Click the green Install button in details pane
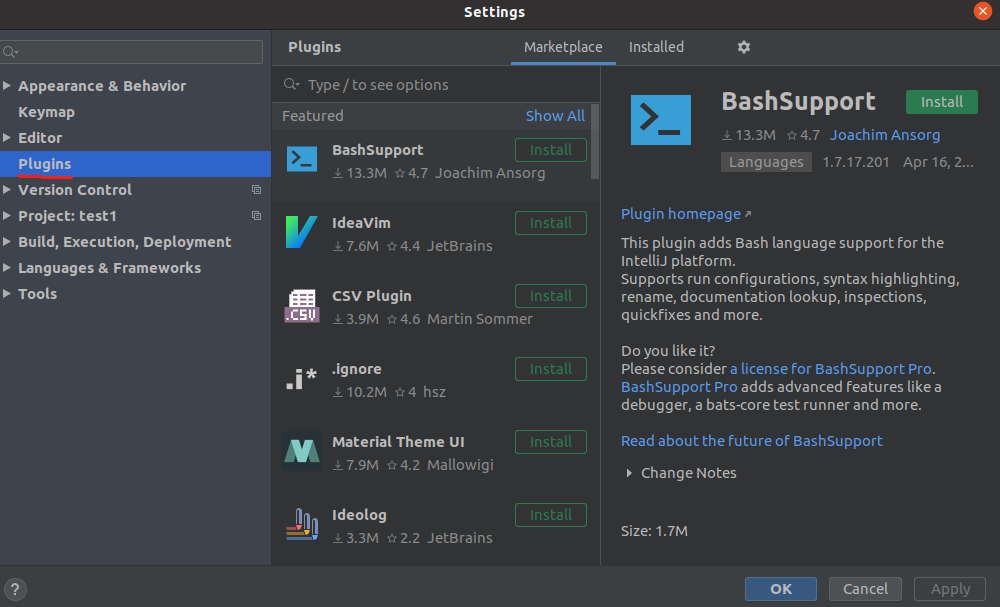Image resolution: width=1000 pixels, height=607 pixels. point(942,102)
